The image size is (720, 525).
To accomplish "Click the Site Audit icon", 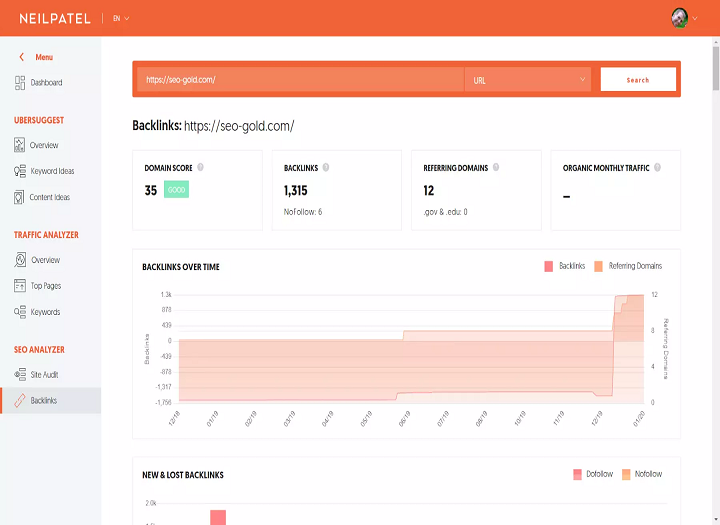I will click(x=20, y=374).
